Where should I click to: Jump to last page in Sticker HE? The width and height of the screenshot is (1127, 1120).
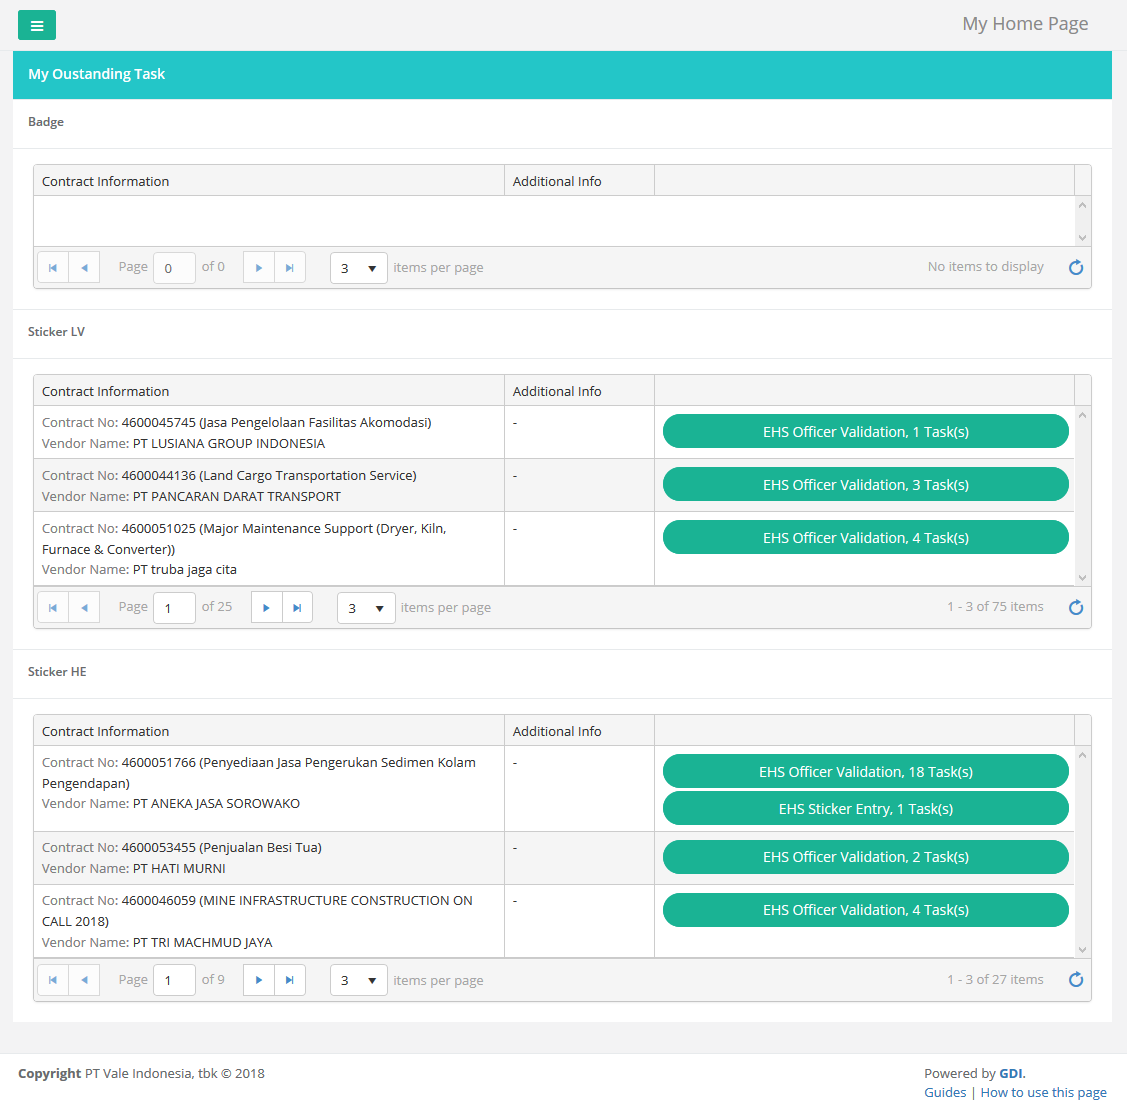coord(290,980)
